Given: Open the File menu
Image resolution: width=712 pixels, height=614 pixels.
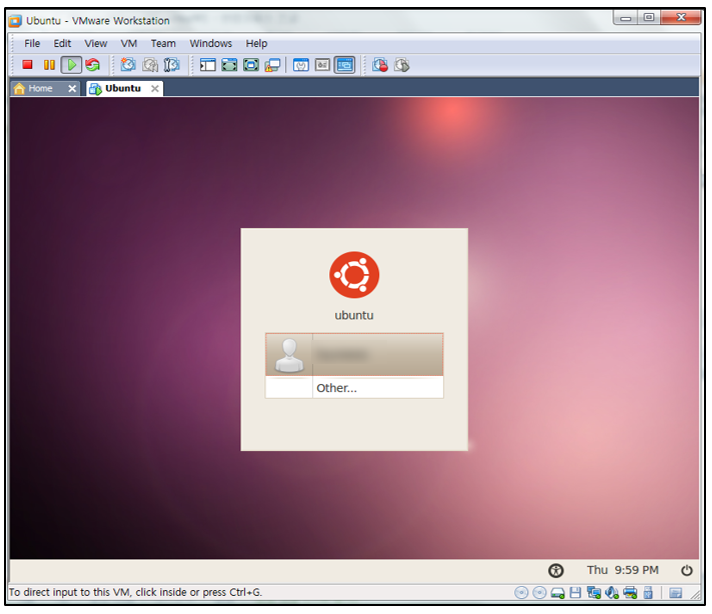Looking at the screenshot, I should coord(32,44).
